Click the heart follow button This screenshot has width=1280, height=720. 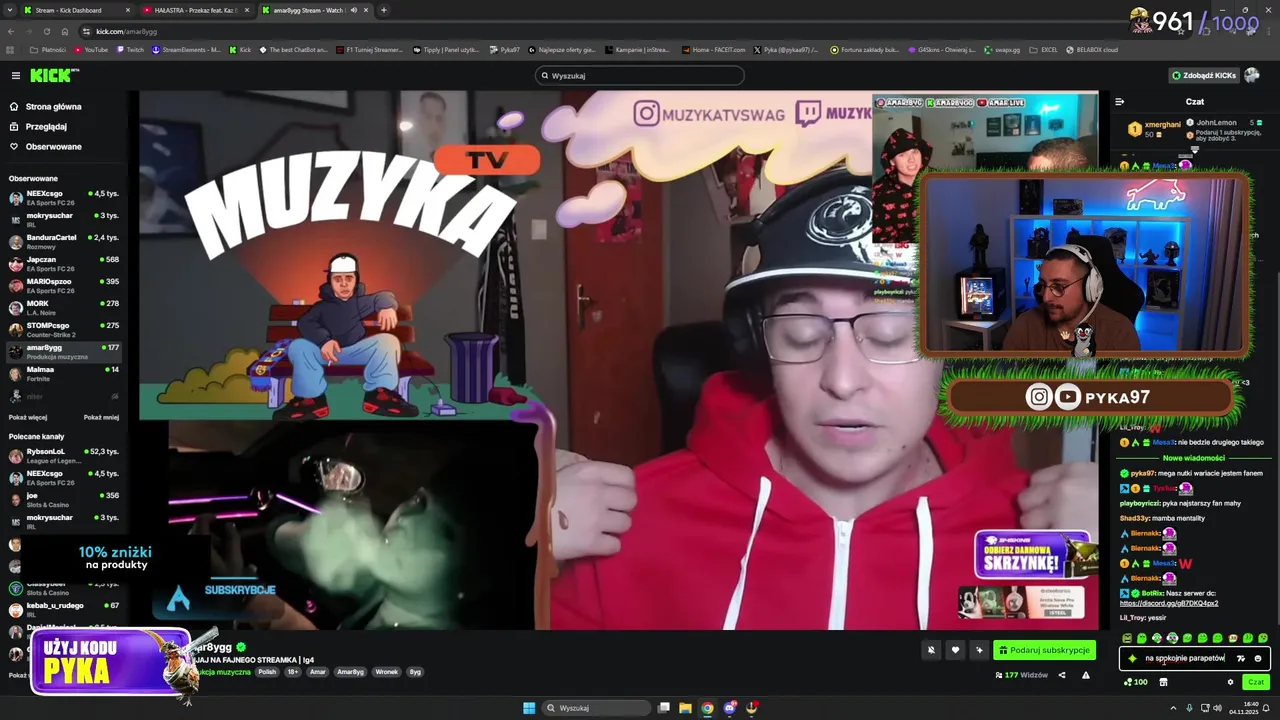click(955, 650)
